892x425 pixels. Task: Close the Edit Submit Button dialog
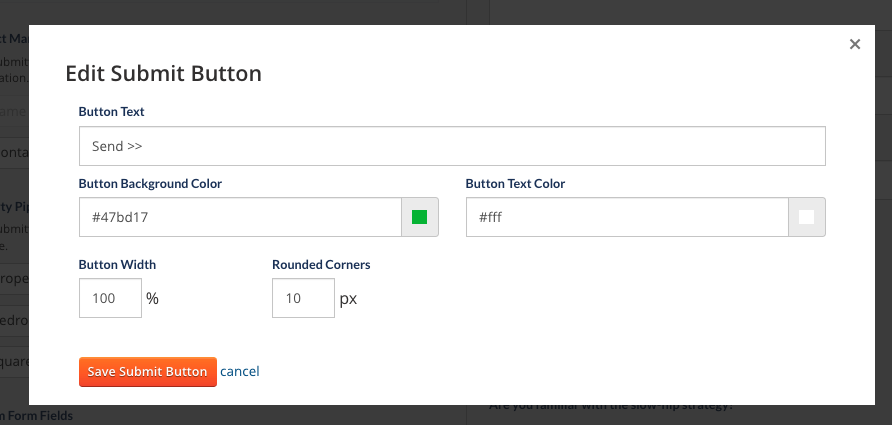pyautogui.click(x=854, y=44)
